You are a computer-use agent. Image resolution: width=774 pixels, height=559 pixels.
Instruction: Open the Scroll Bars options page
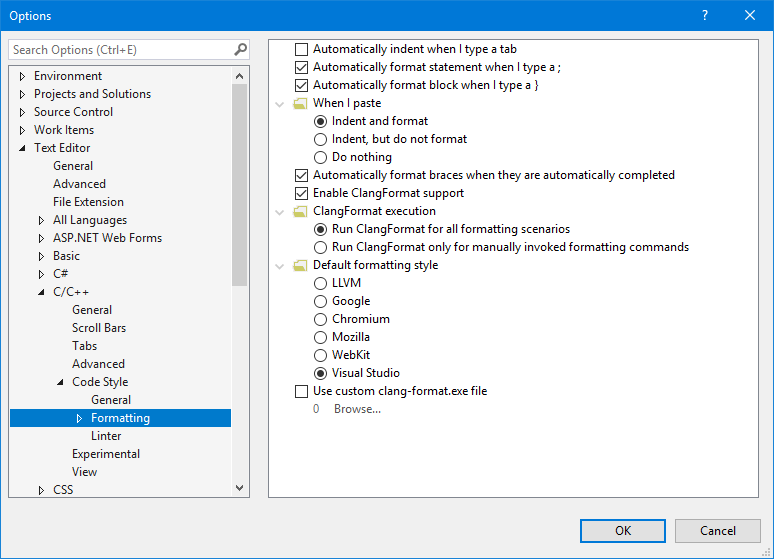tap(98, 328)
